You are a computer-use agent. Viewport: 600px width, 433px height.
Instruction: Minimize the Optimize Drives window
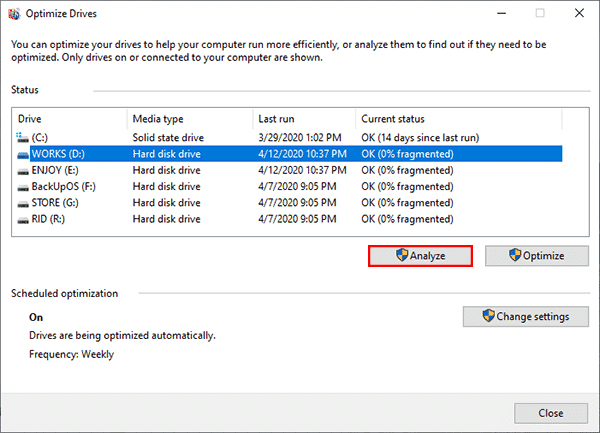click(x=502, y=13)
